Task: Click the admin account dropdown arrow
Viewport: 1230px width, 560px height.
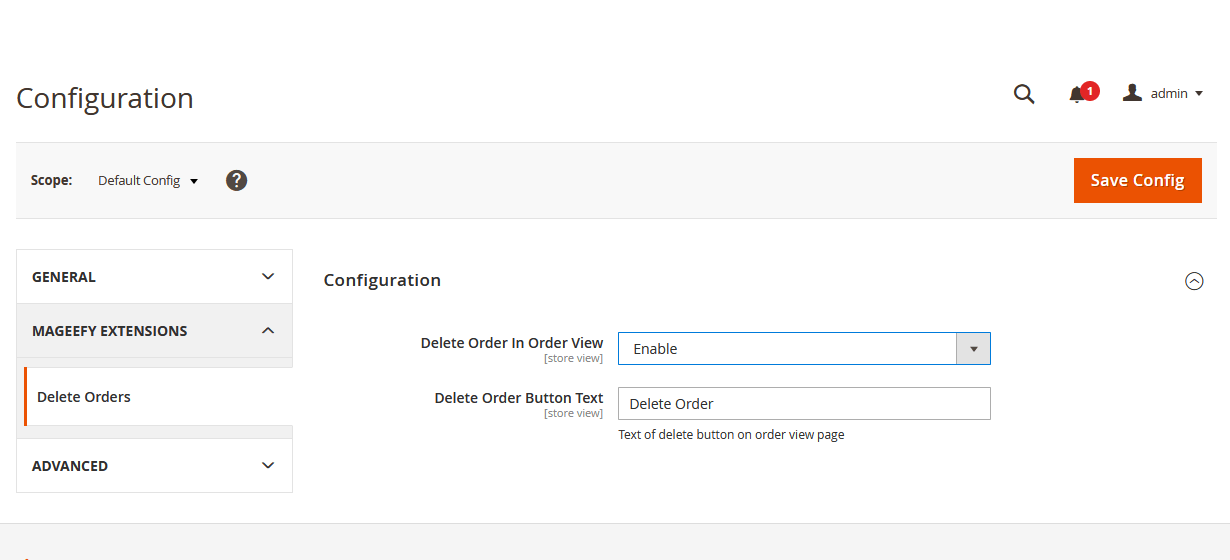Action: 1199,94
